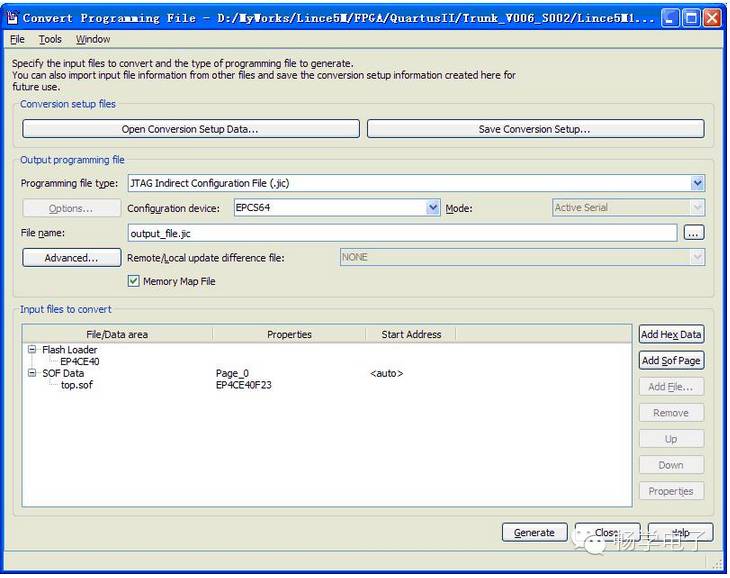The height and width of the screenshot is (578, 730).
Task: Minimize the Convert Programming File window
Action: tap(670, 18)
